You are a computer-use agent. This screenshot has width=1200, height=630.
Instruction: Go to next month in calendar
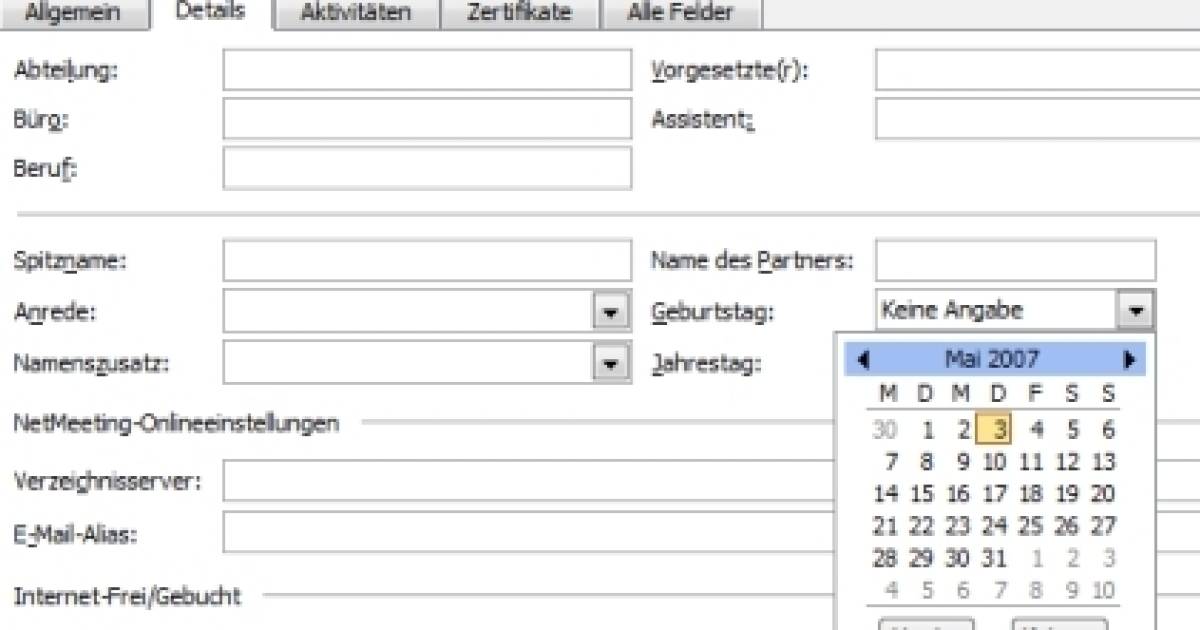(1129, 359)
